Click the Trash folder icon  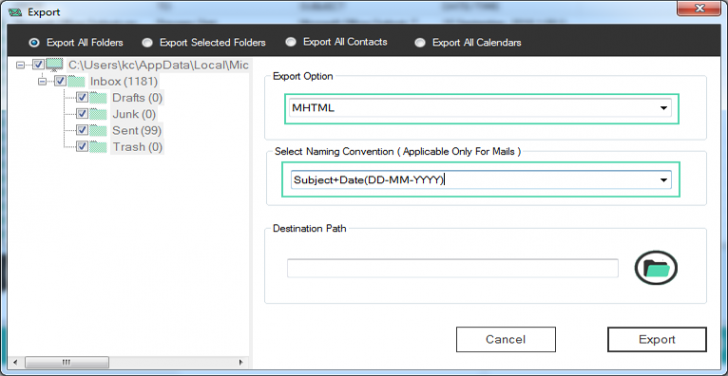(98, 147)
